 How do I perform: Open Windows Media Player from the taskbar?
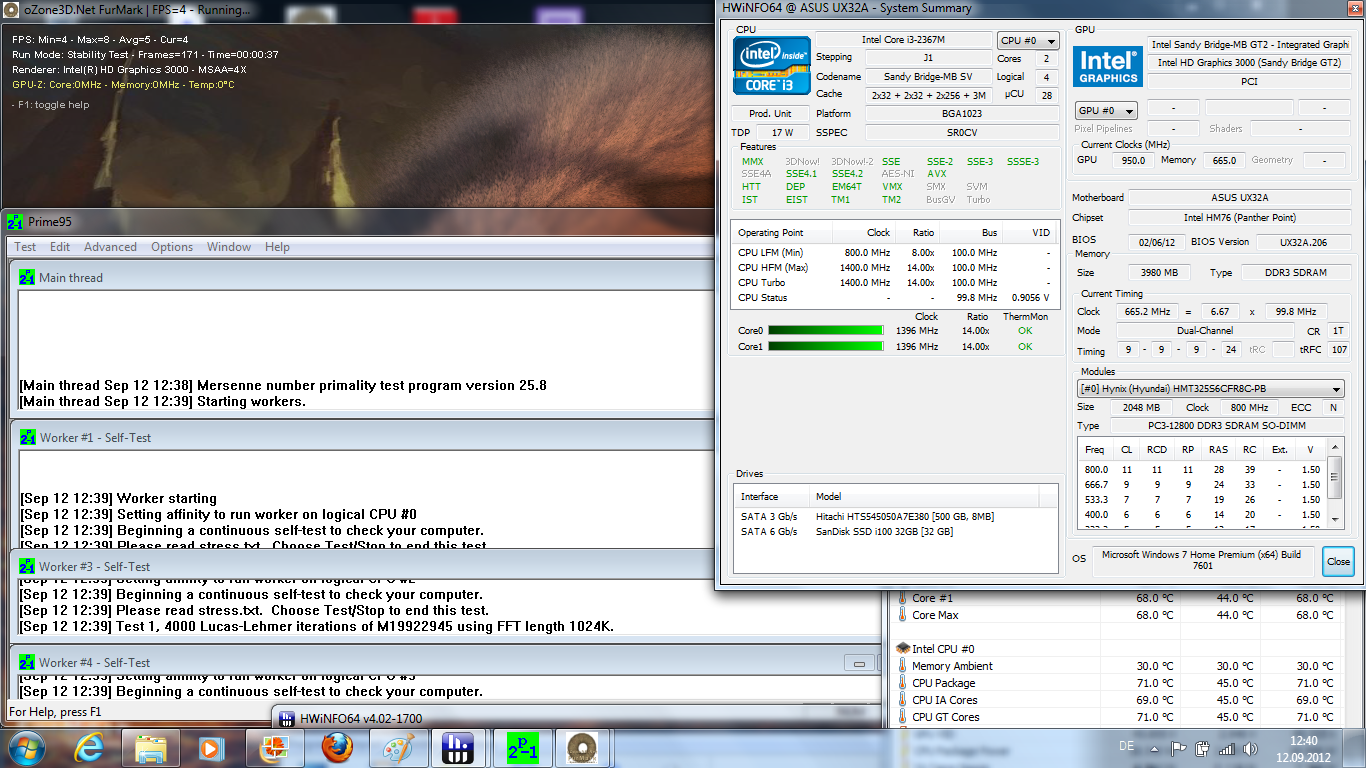click(x=211, y=748)
